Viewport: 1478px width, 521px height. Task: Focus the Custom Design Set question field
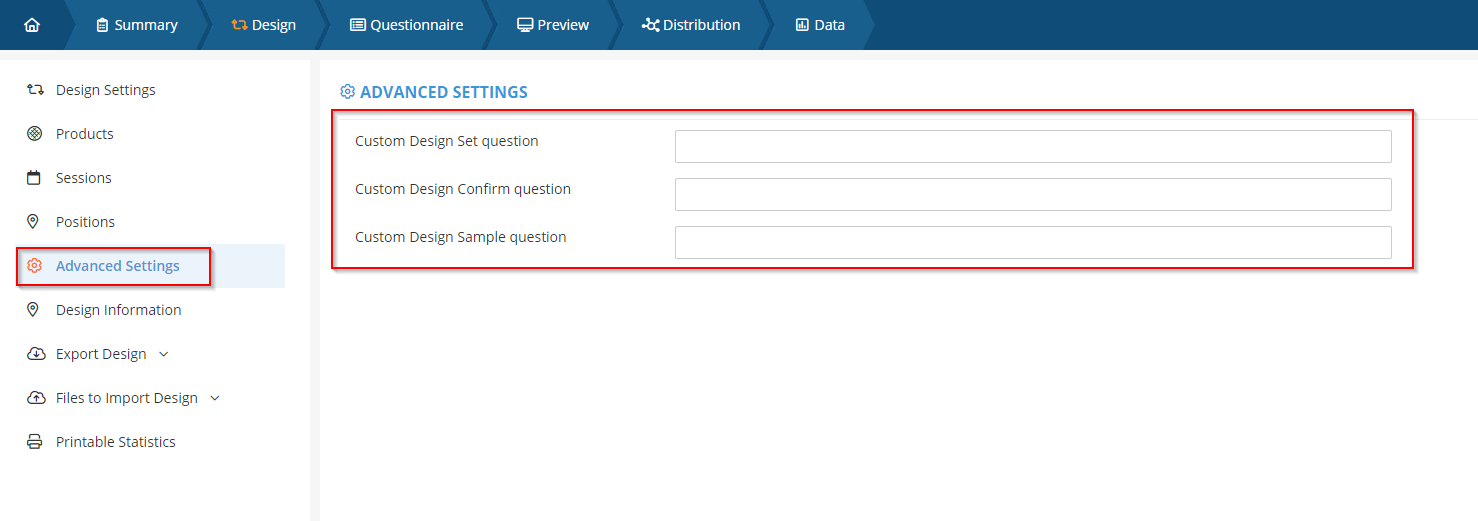(1032, 146)
